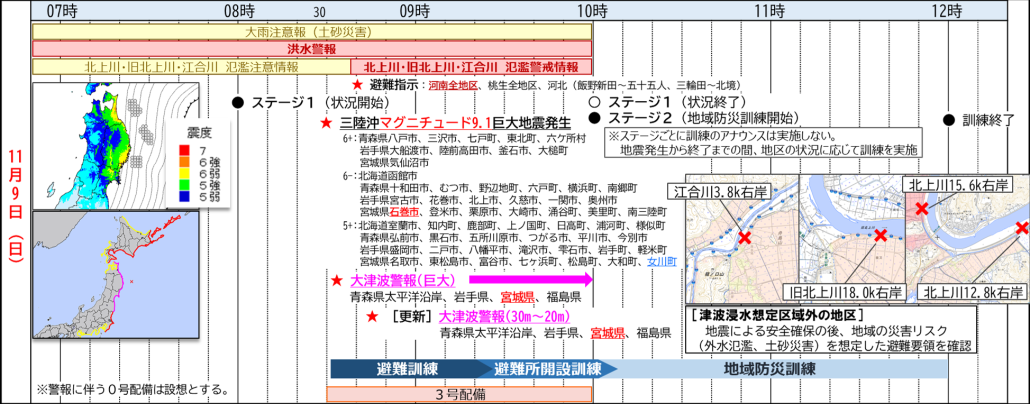Image resolution: width=1030 pixels, height=404 pixels.
Task: Select the black dot for ステージ1（状況開始）
Action: (237, 102)
